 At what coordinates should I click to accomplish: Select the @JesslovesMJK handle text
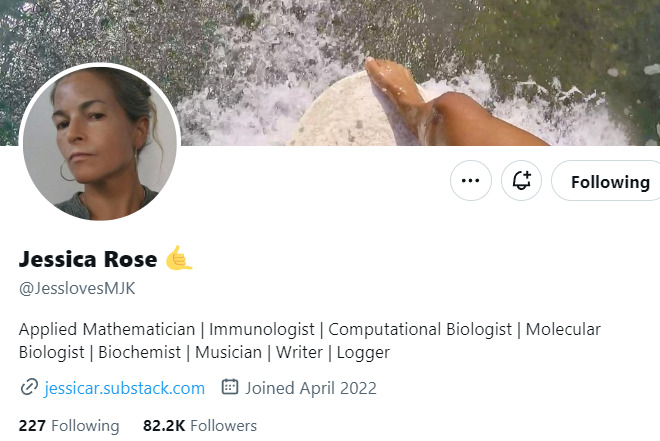pos(77,289)
